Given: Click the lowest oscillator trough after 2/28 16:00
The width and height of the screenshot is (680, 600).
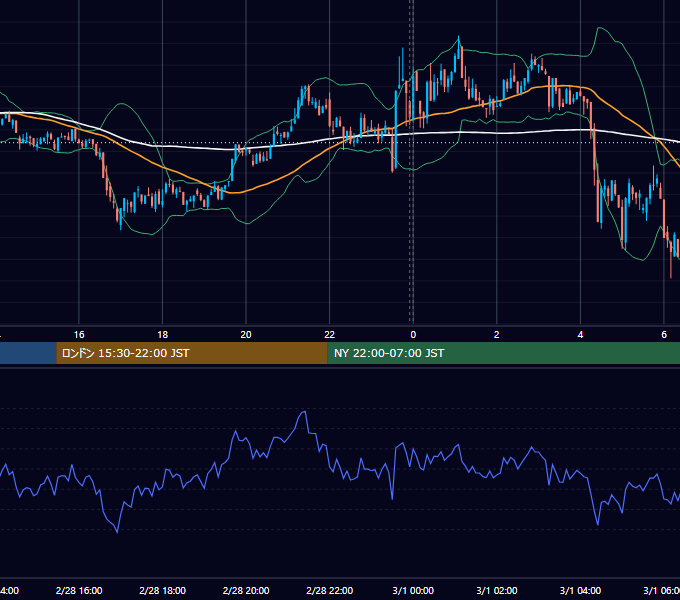Looking at the screenshot, I should [x=117, y=532].
